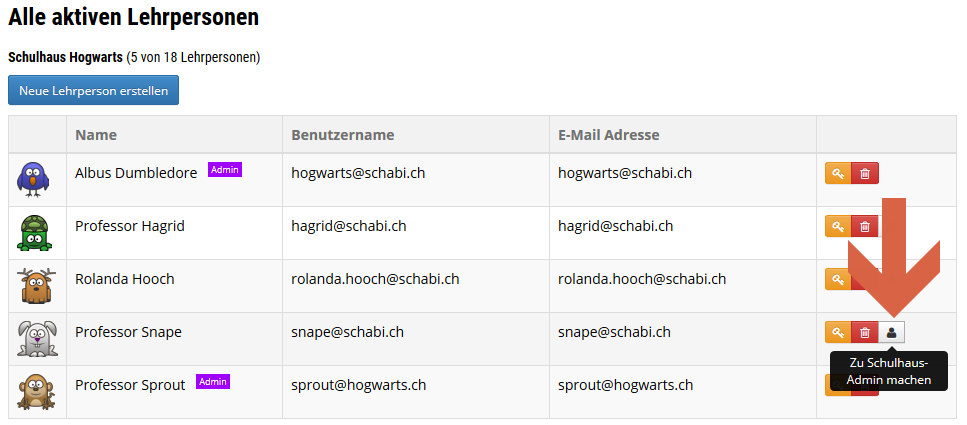This screenshot has height=425, width=967.
Task: Click Professor Hagrid's turtle avatar
Action: point(35,233)
